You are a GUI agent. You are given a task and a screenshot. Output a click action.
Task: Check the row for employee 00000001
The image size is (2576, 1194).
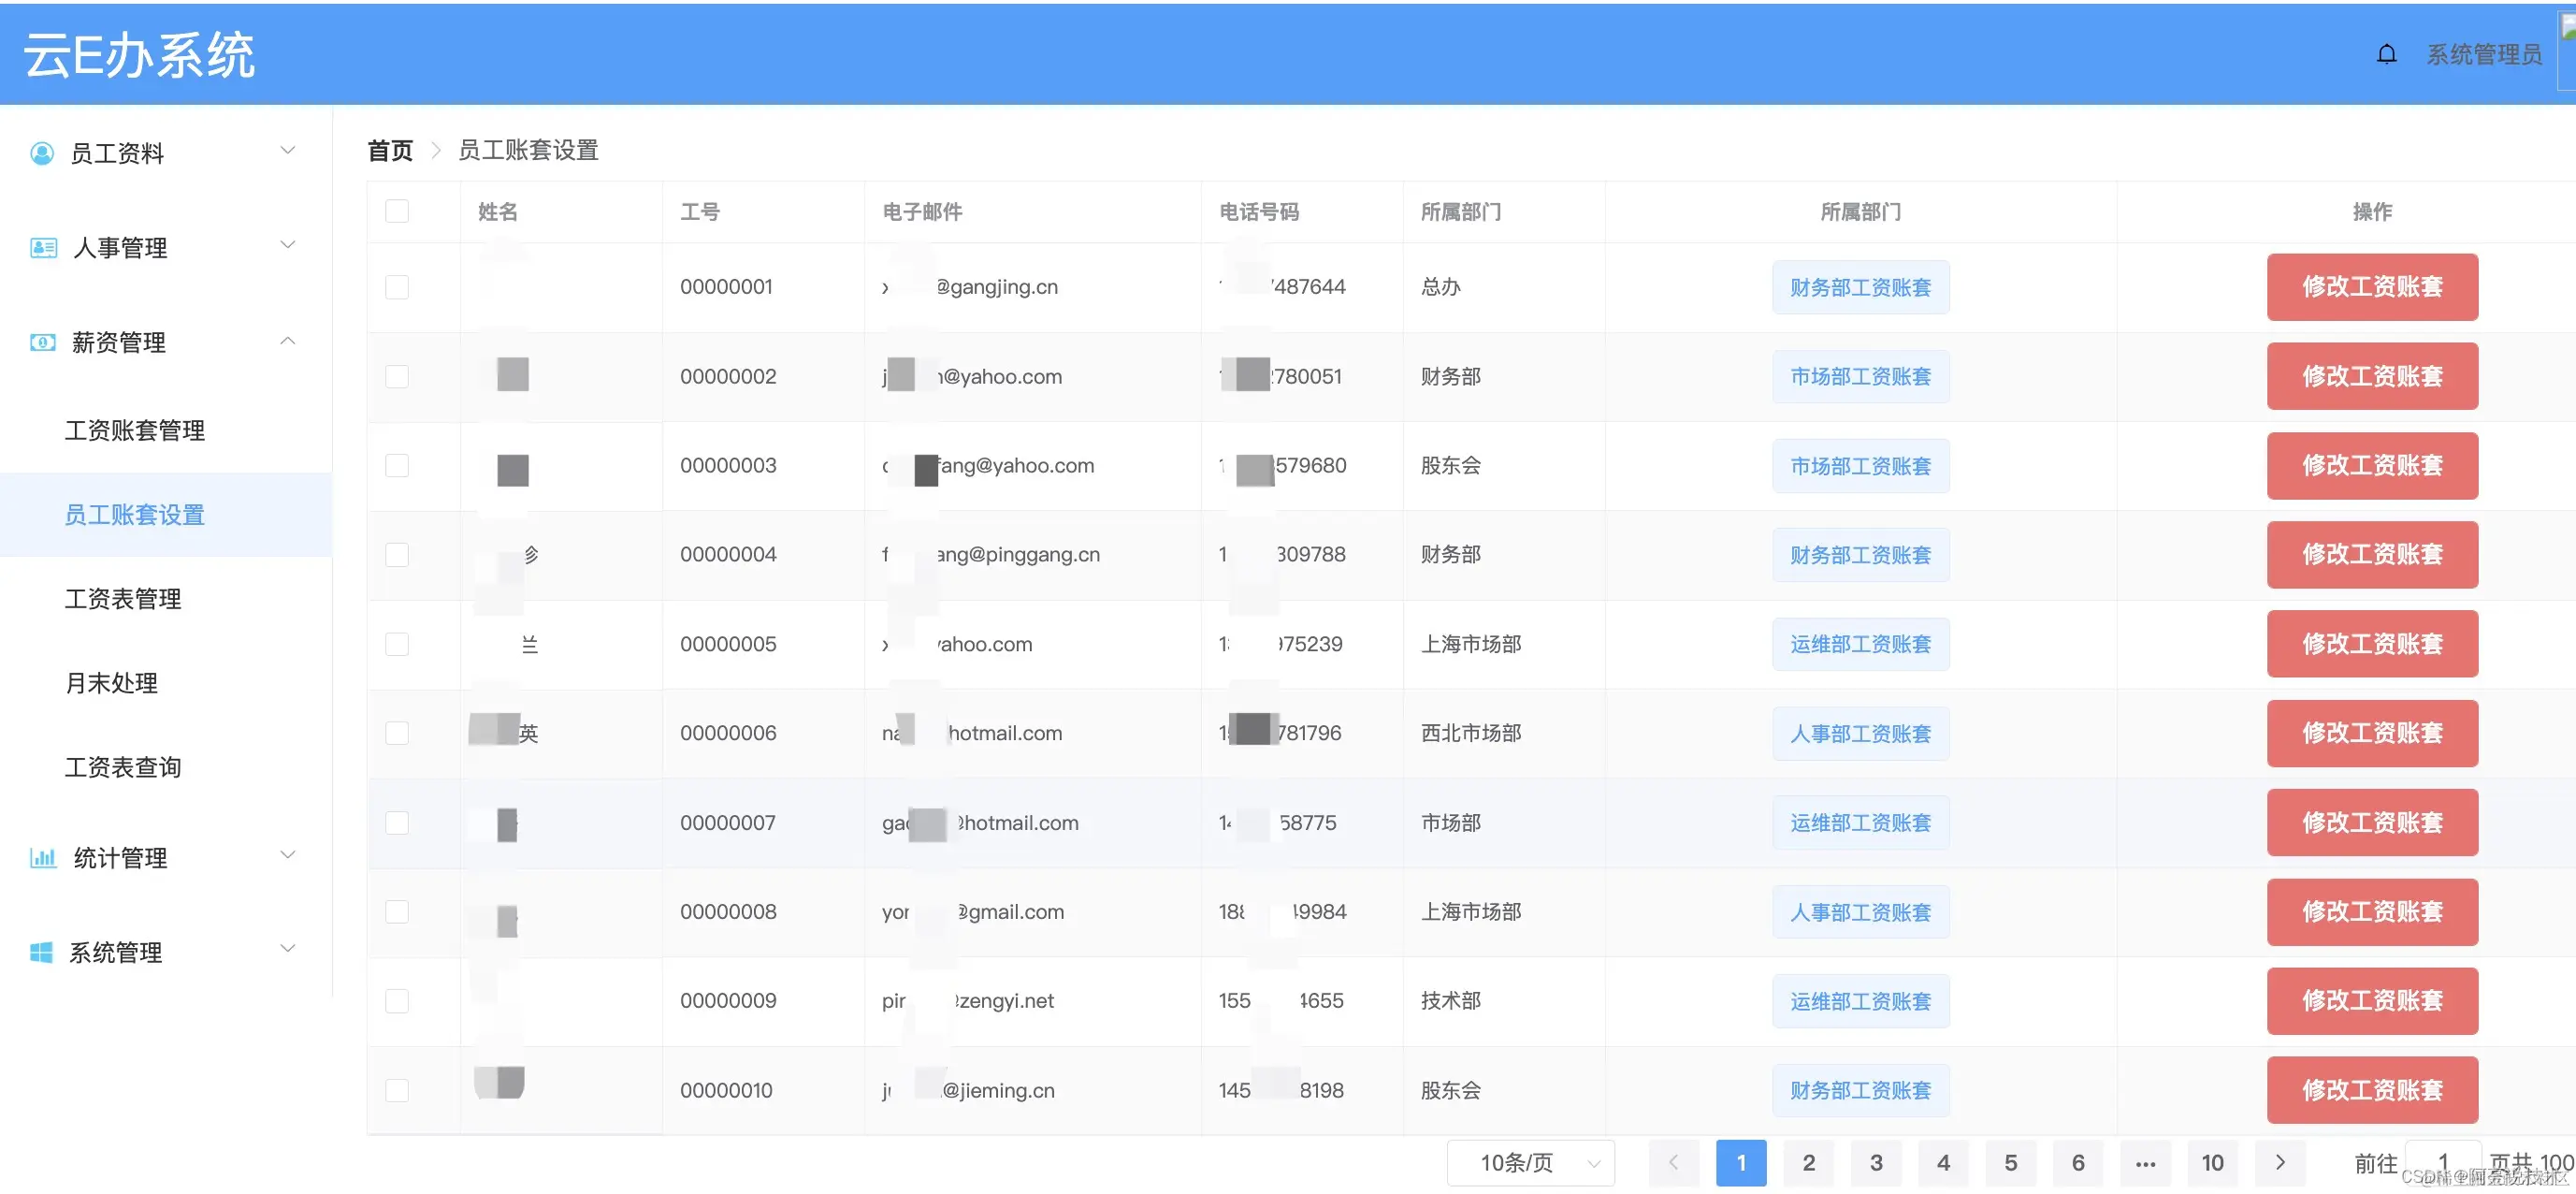(x=397, y=287)
